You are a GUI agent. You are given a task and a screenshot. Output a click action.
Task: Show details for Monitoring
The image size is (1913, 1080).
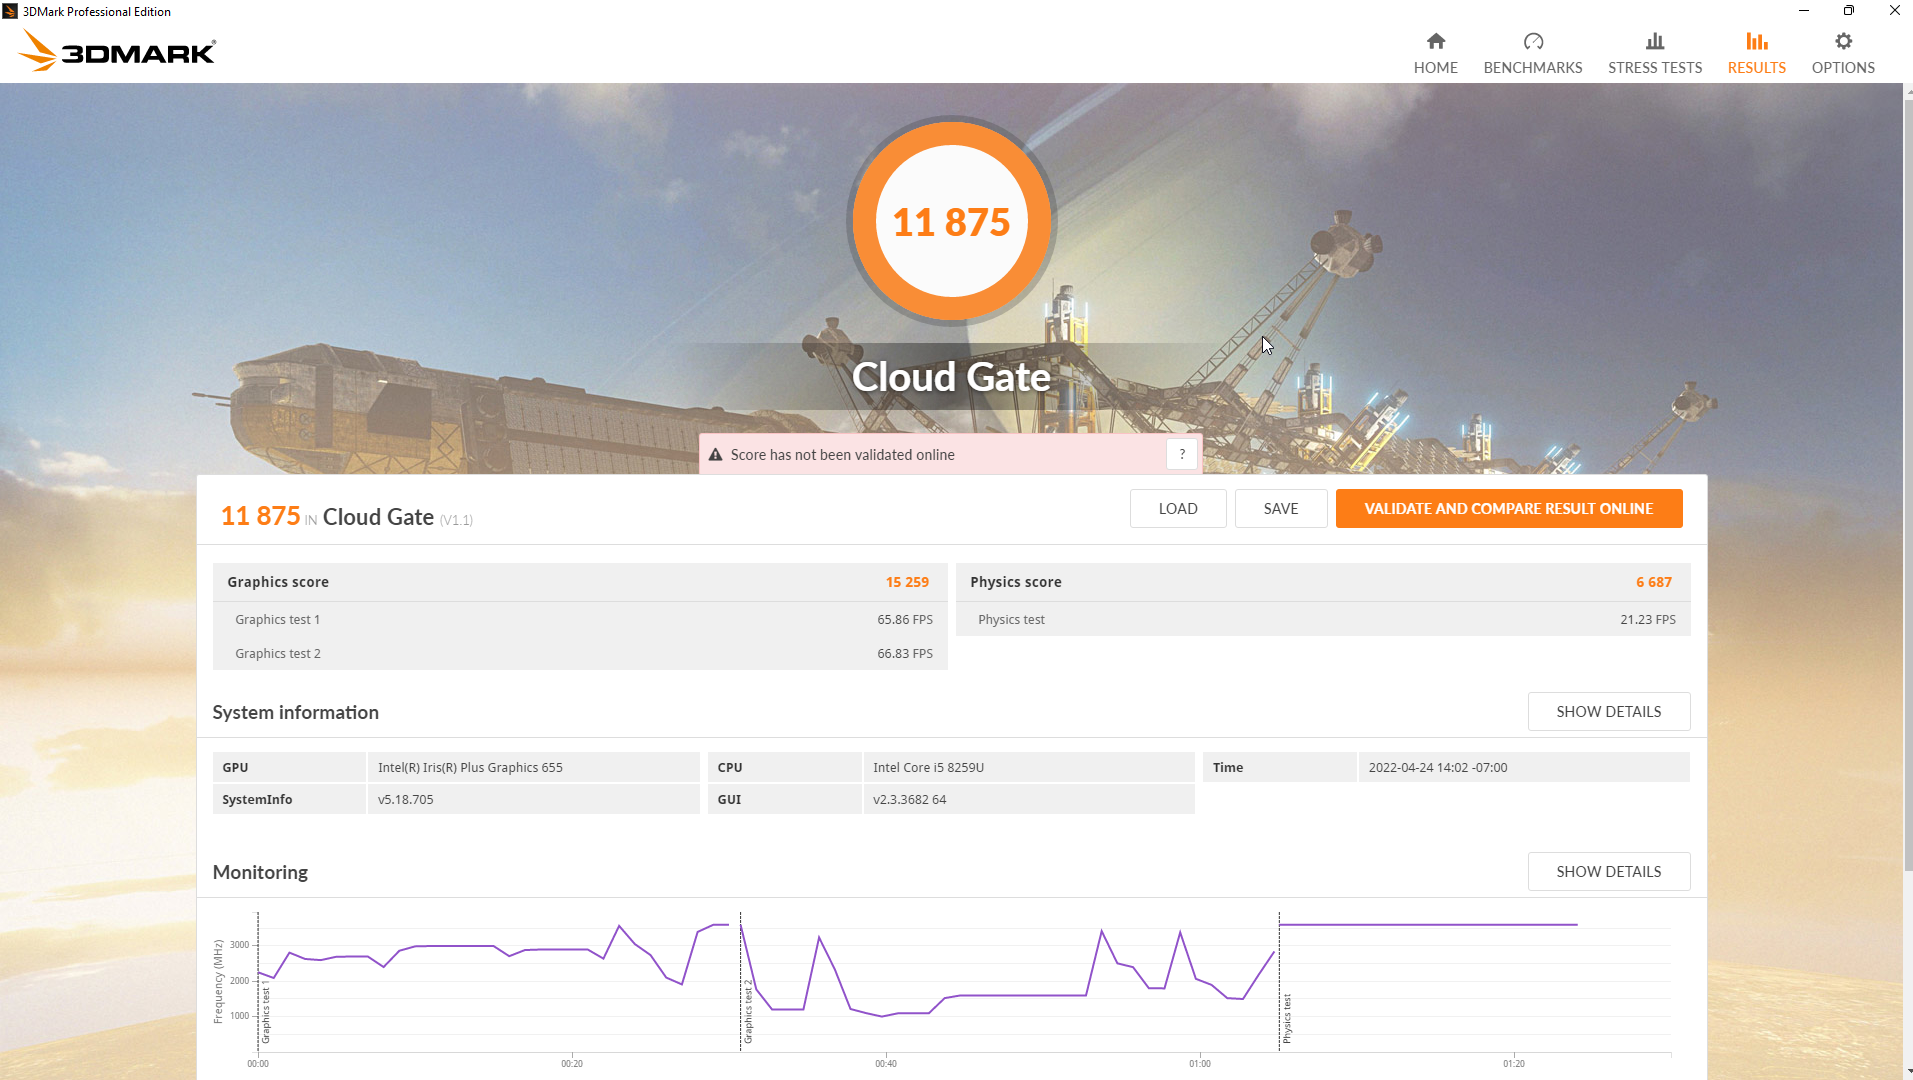(1609, 871)
